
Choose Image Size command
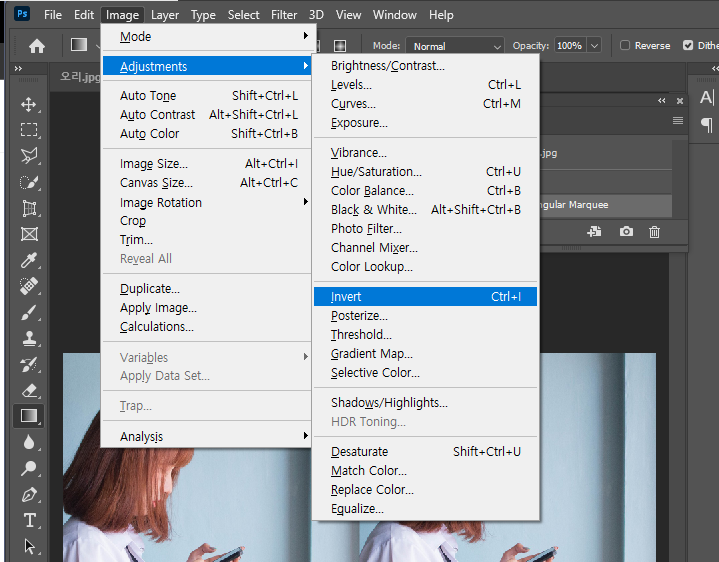tap(206, 164)
